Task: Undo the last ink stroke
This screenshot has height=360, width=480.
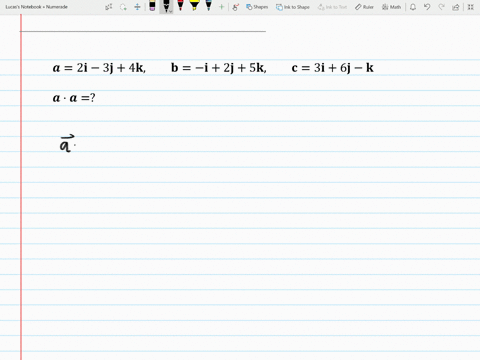Action: [x=427, y=7]
